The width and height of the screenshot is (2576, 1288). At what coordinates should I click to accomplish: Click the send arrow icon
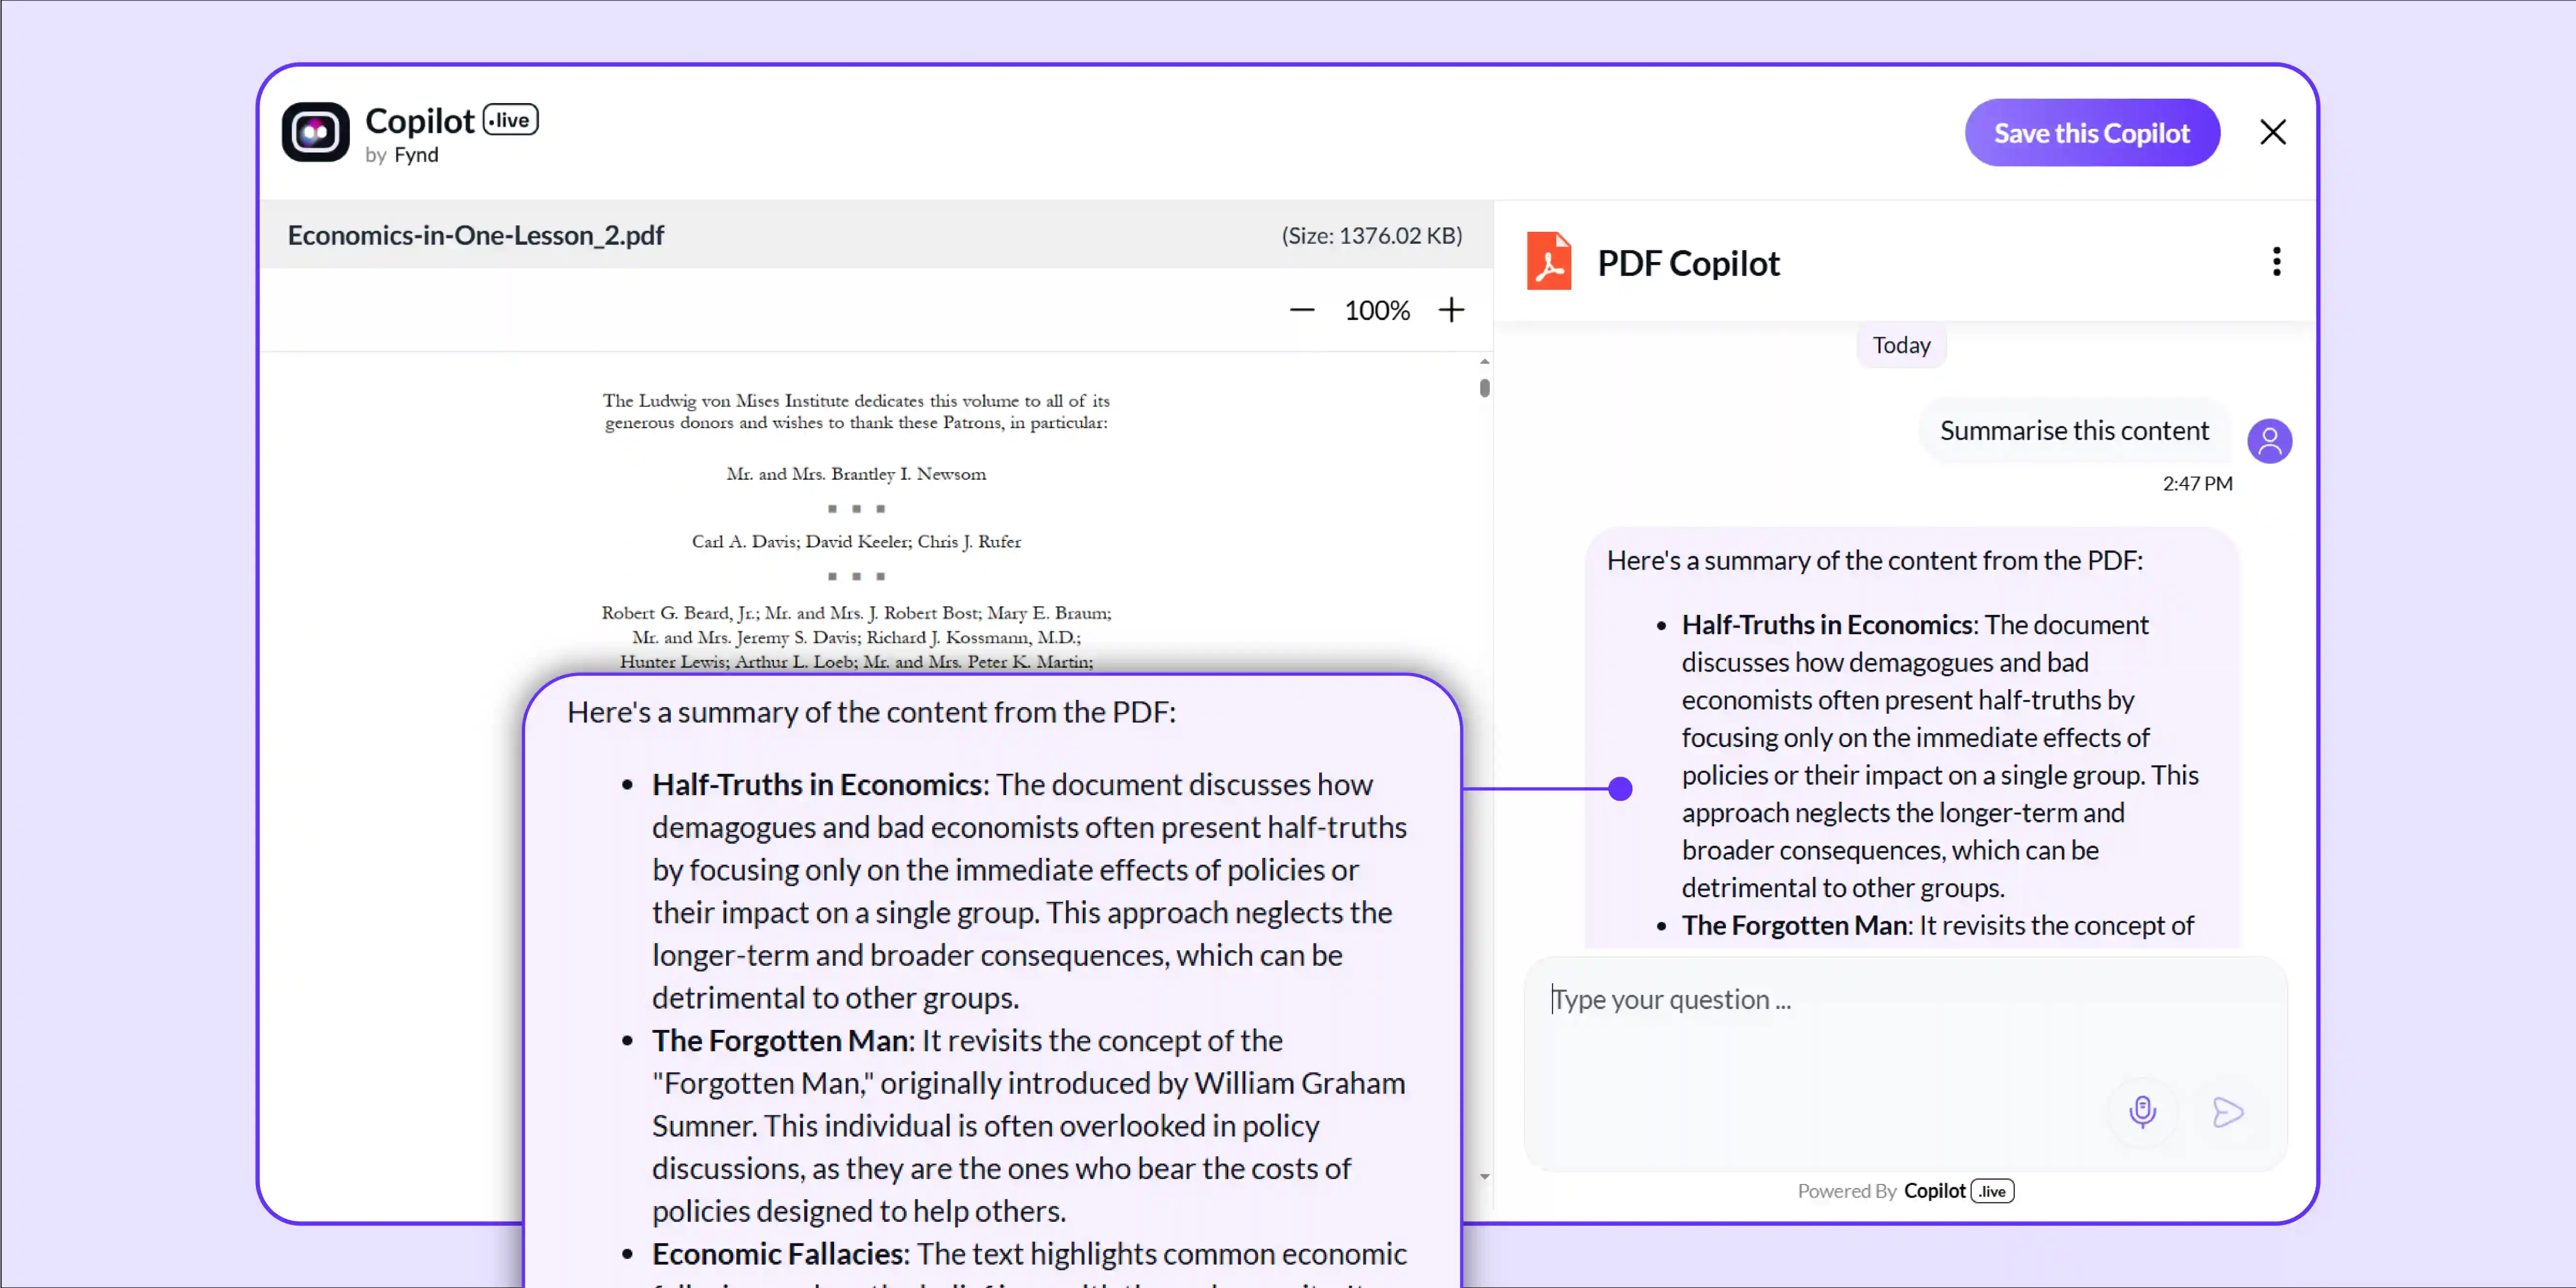(2228, 1112)
